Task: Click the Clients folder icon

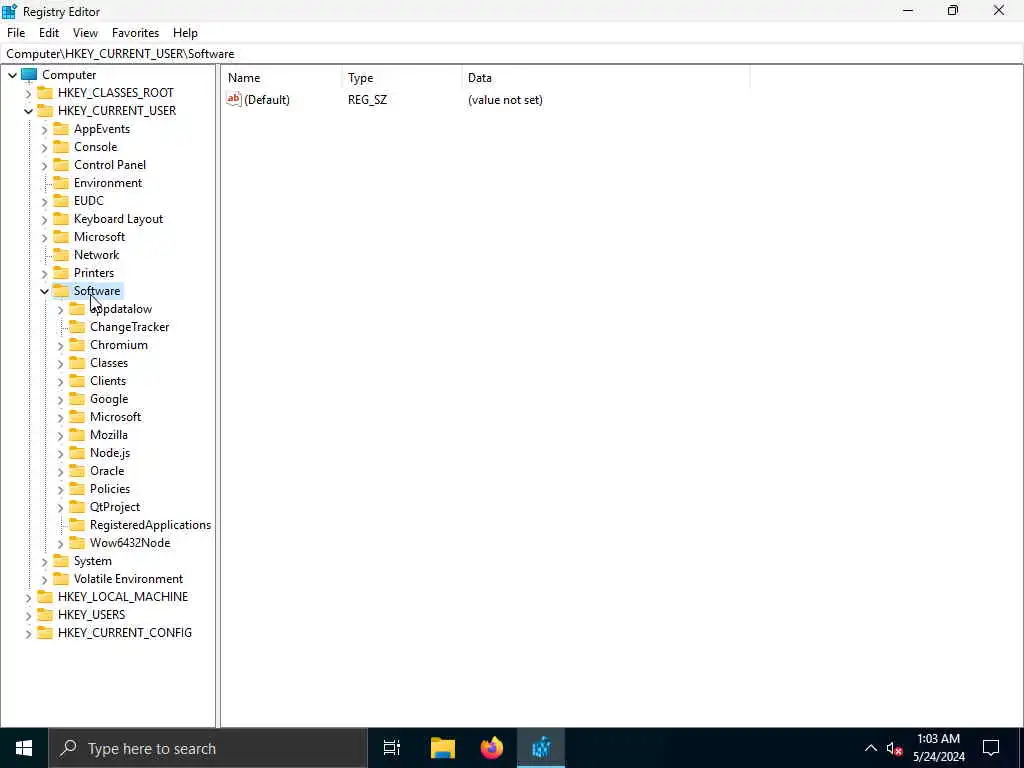Action: [x=77, y=381]
